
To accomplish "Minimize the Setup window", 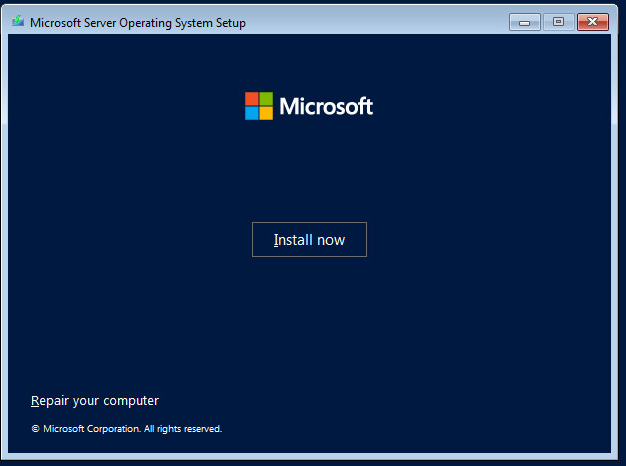I will [525, 22].
